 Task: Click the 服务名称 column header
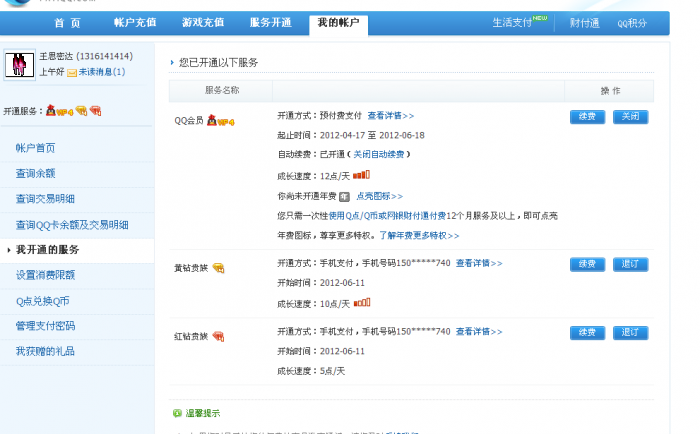[x=222, y=90]
